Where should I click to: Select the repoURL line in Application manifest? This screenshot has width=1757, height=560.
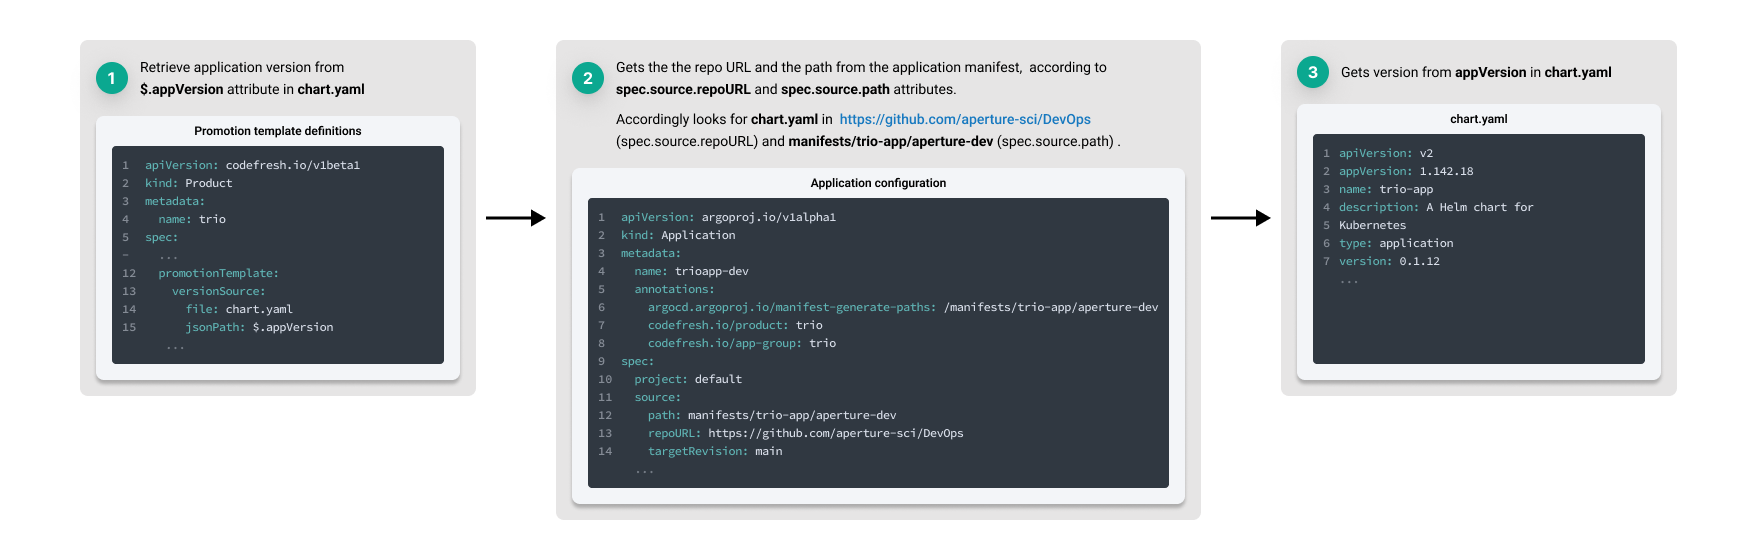click(x=805, y=433)
